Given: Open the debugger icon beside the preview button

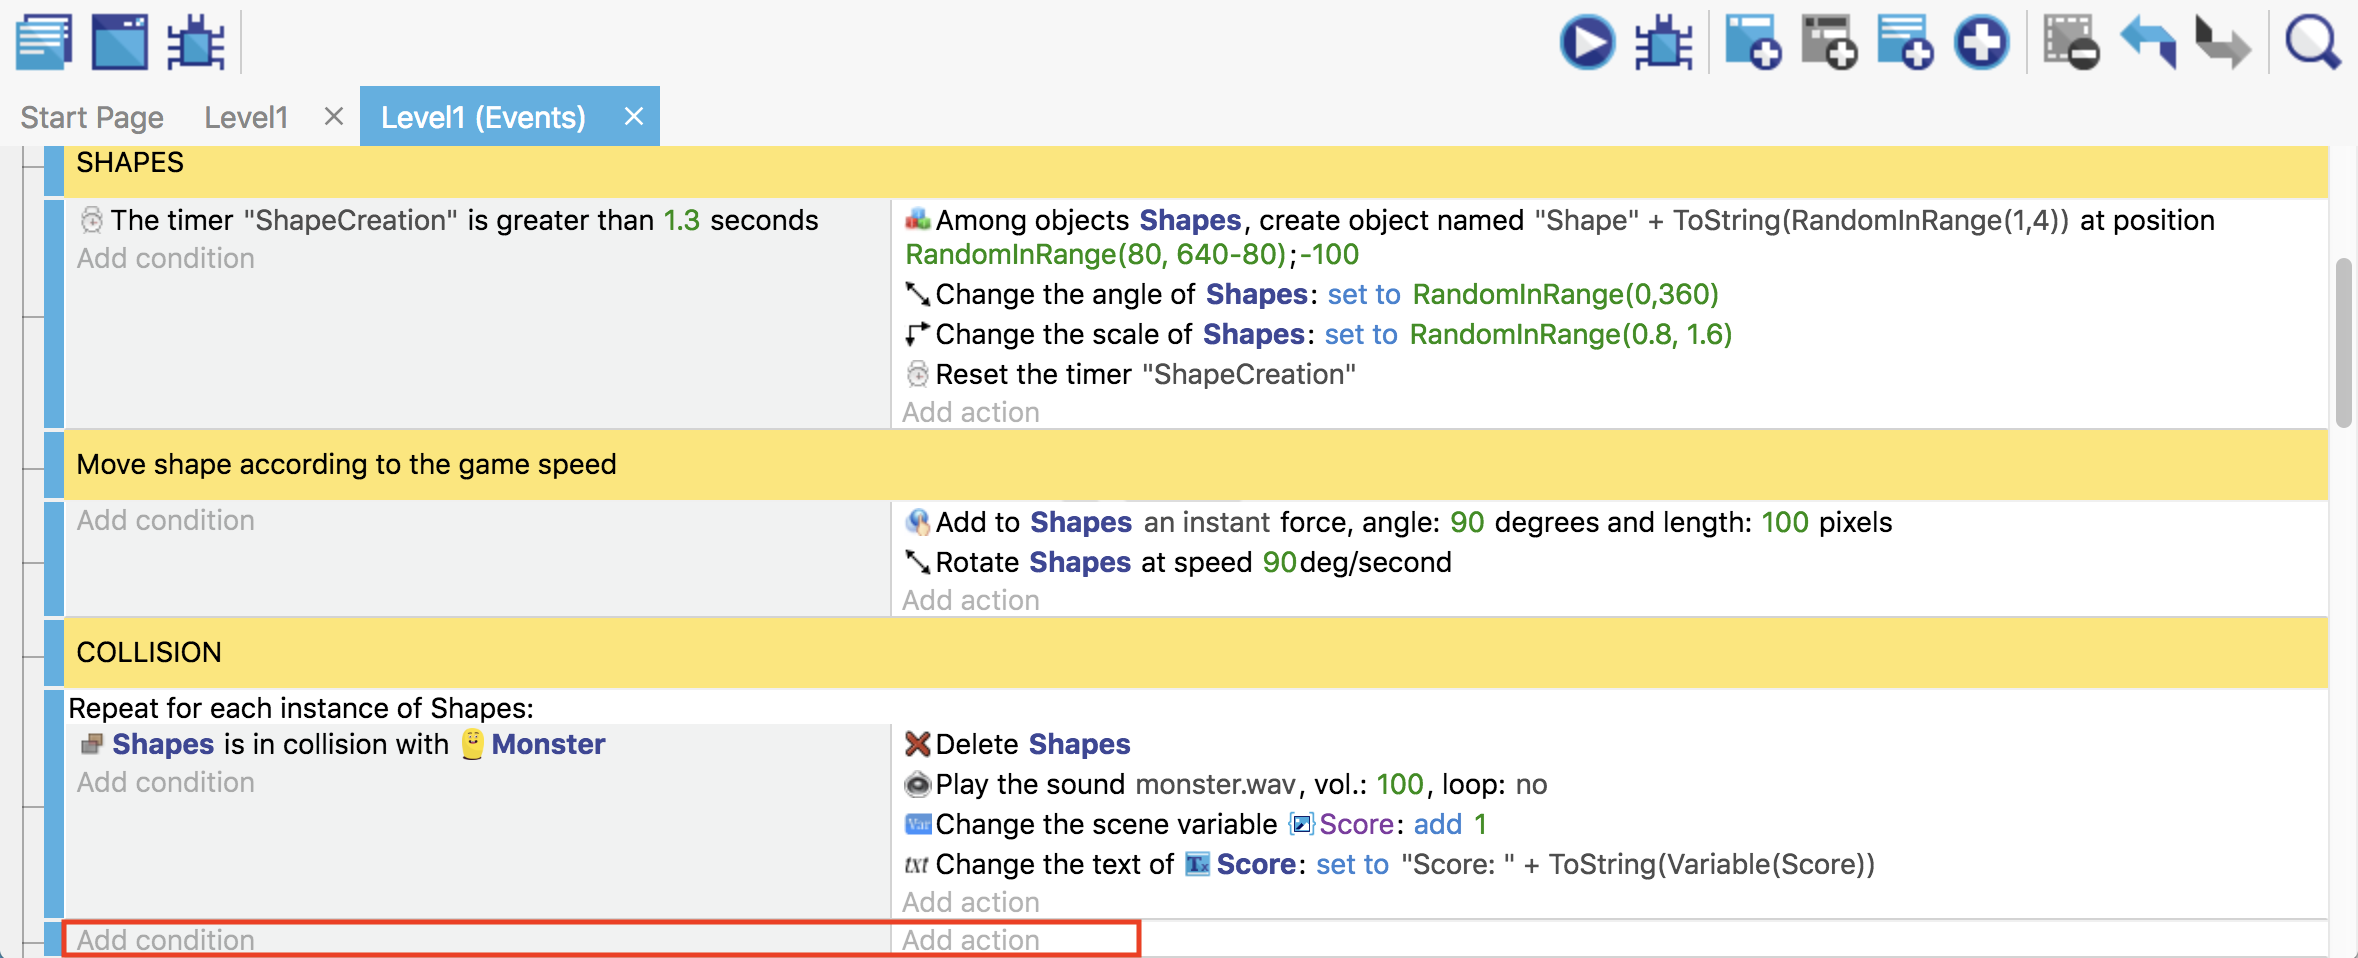Looking at the screenshot, I should [x=1663, y=43].
